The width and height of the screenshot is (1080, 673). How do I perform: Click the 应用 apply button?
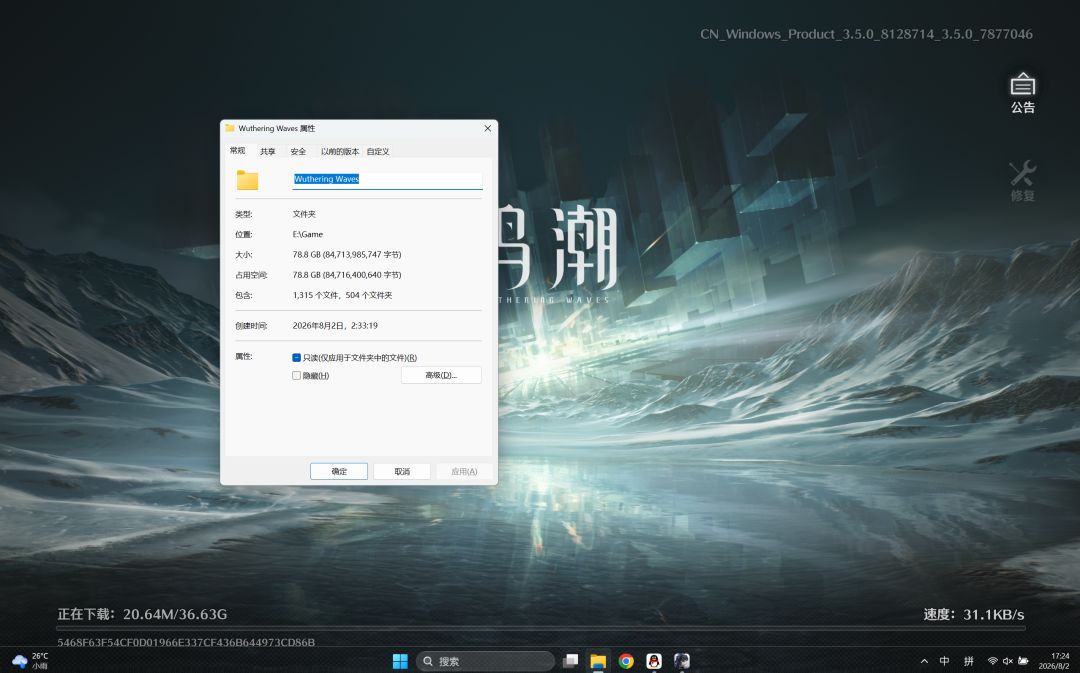tap(464, 471)
